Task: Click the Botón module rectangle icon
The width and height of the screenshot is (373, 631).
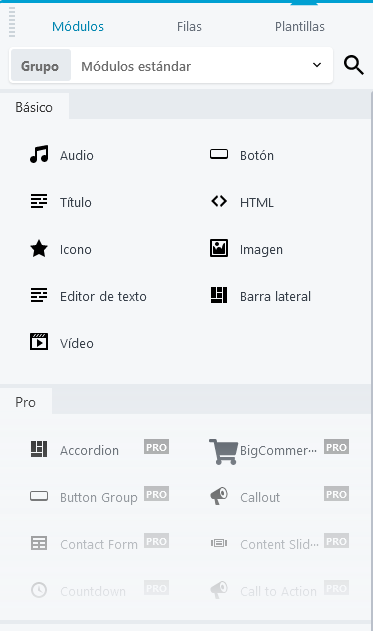Action: [x=219, y=154]
